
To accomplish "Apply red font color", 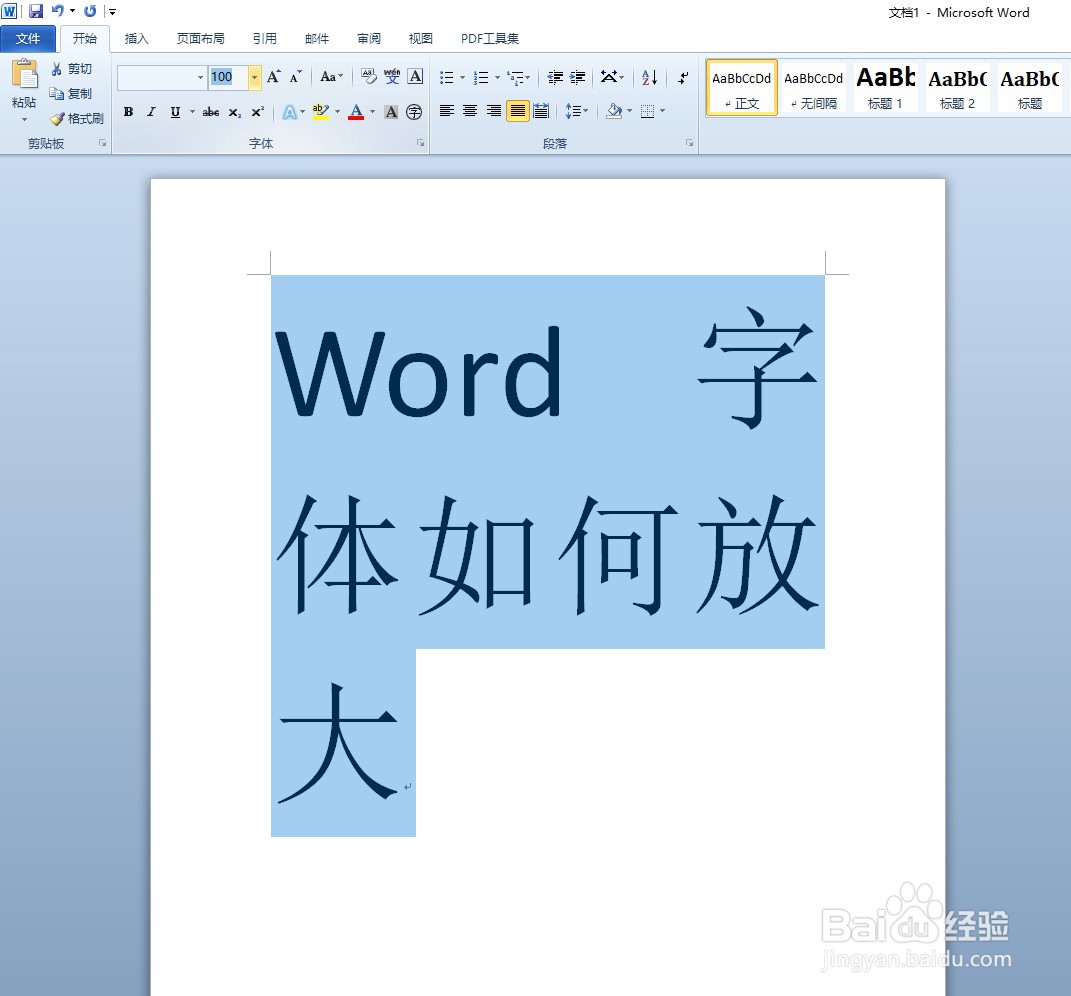I will [x=356, y=112].
